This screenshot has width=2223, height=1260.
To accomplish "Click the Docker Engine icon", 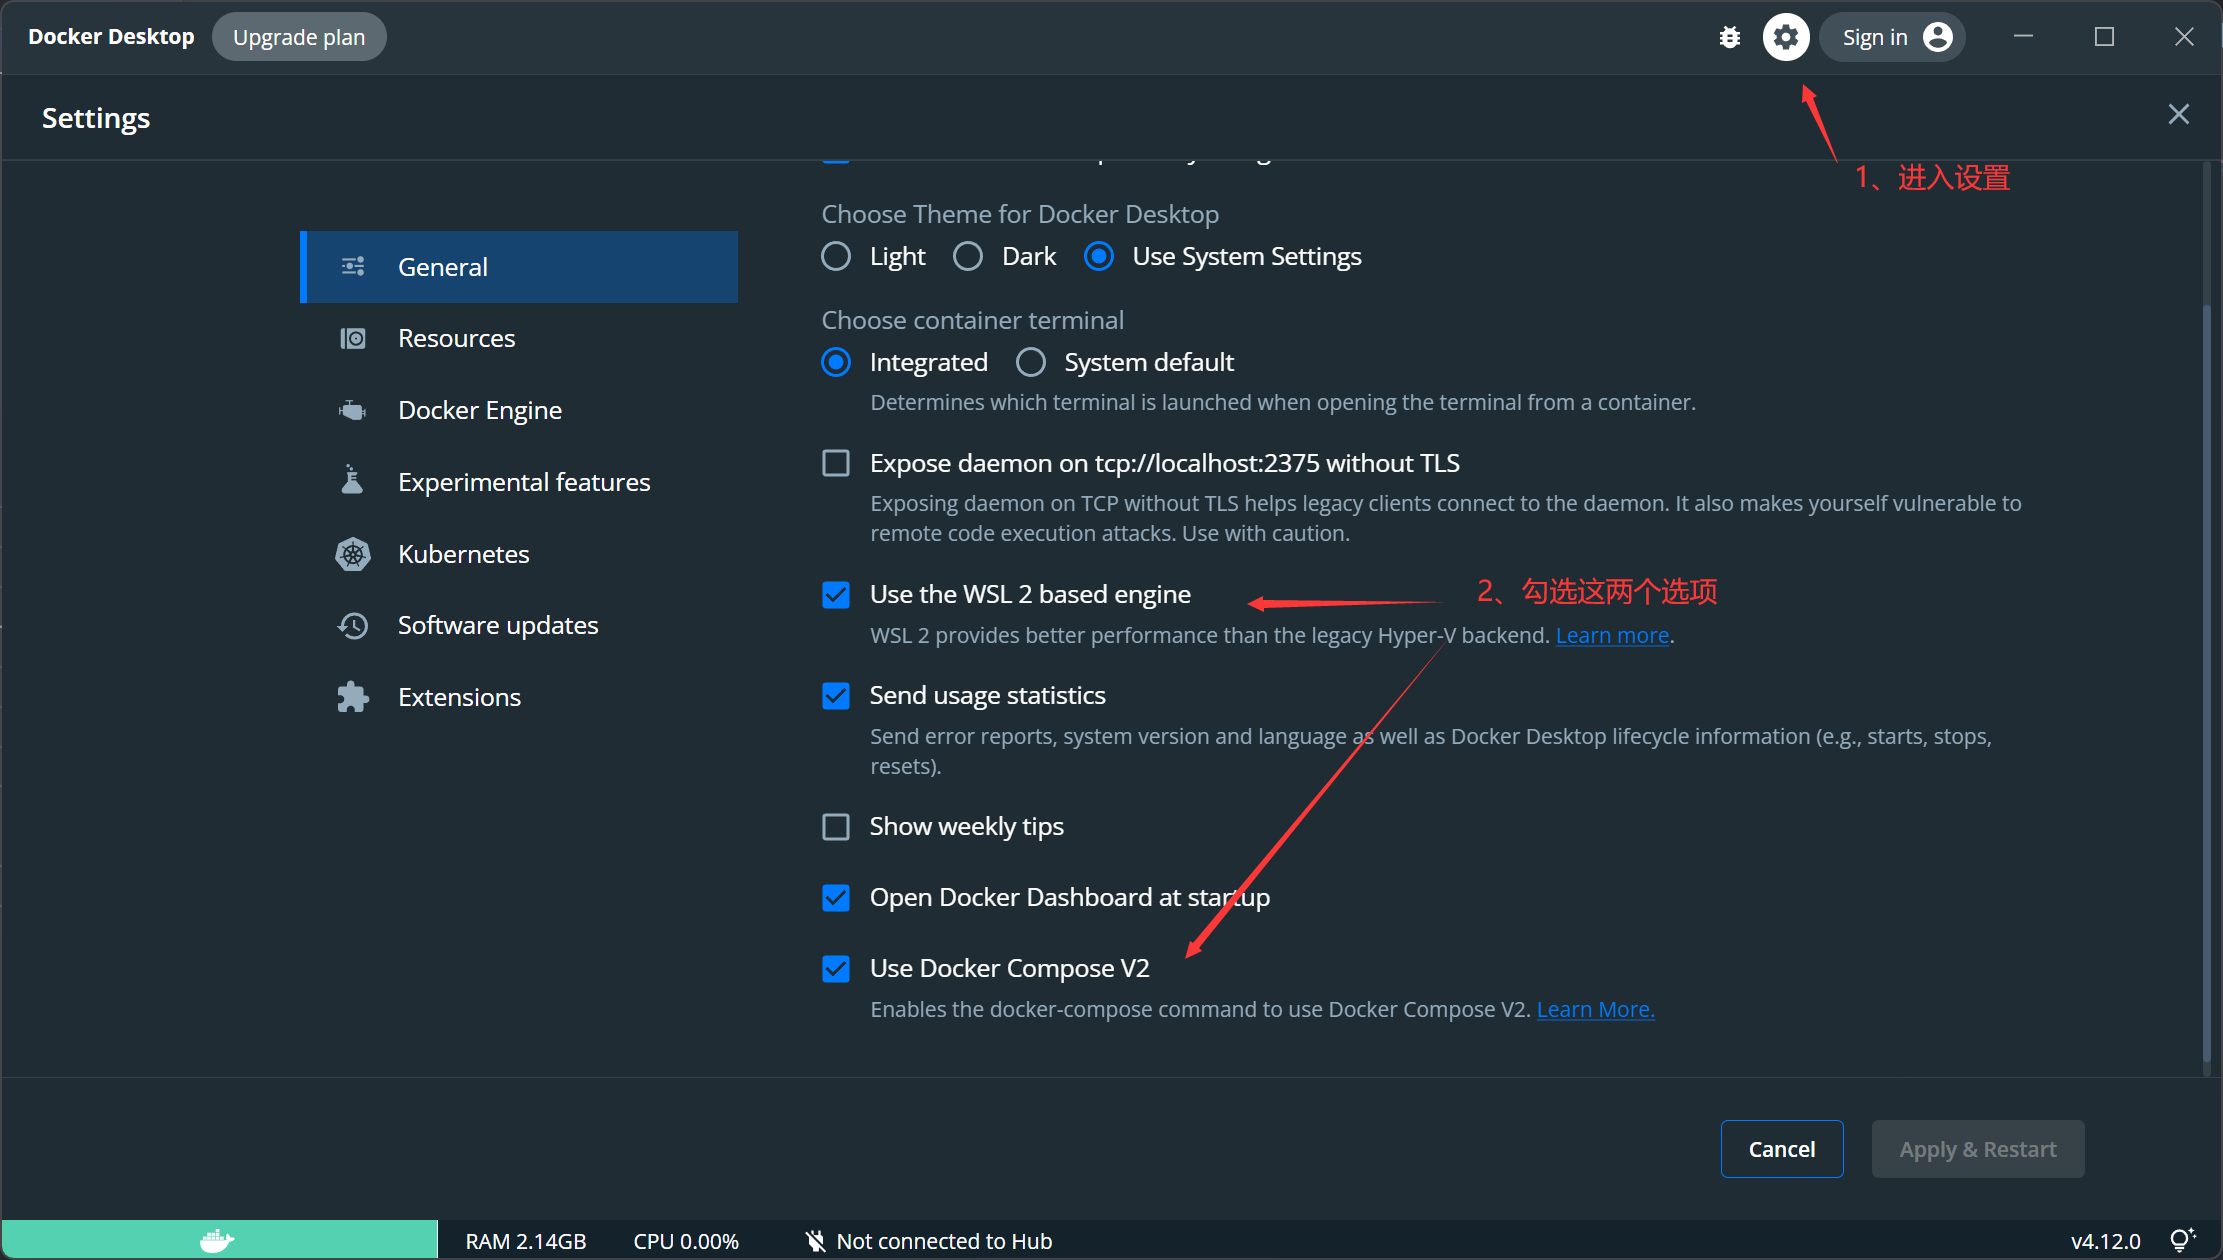I will pos(353,410).
